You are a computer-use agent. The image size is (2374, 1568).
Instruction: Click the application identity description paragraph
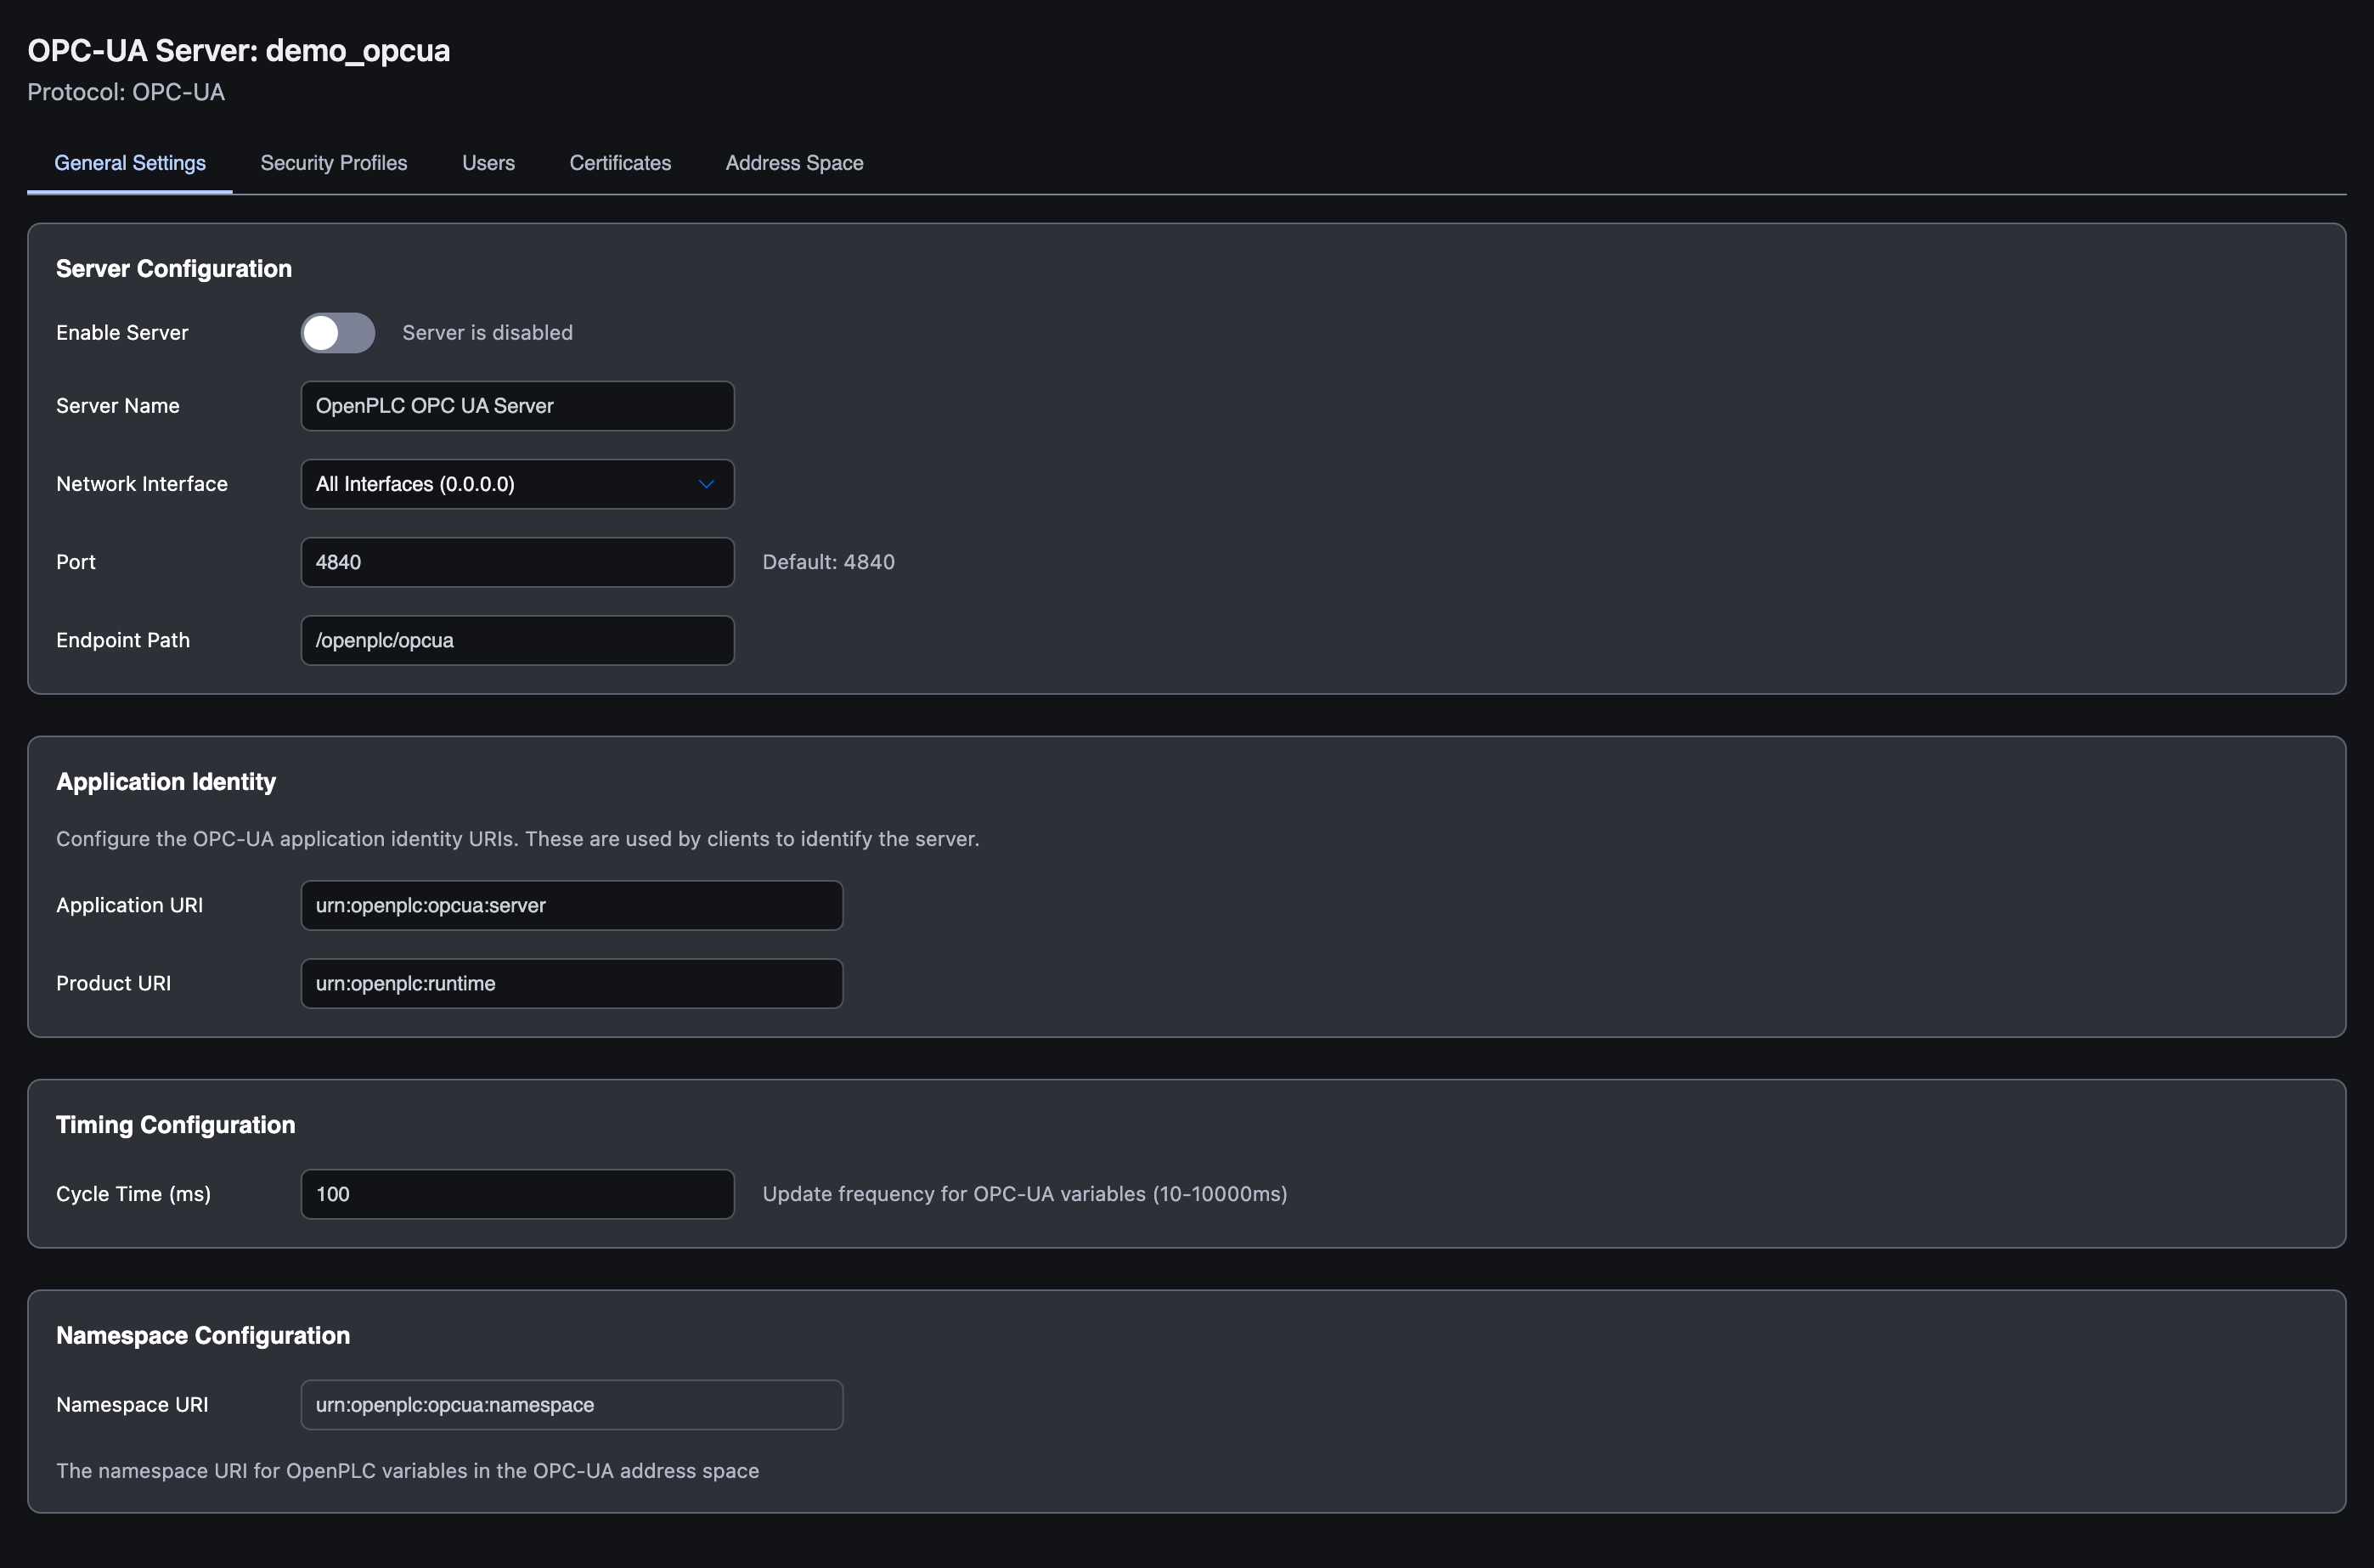tap(517, 839)
